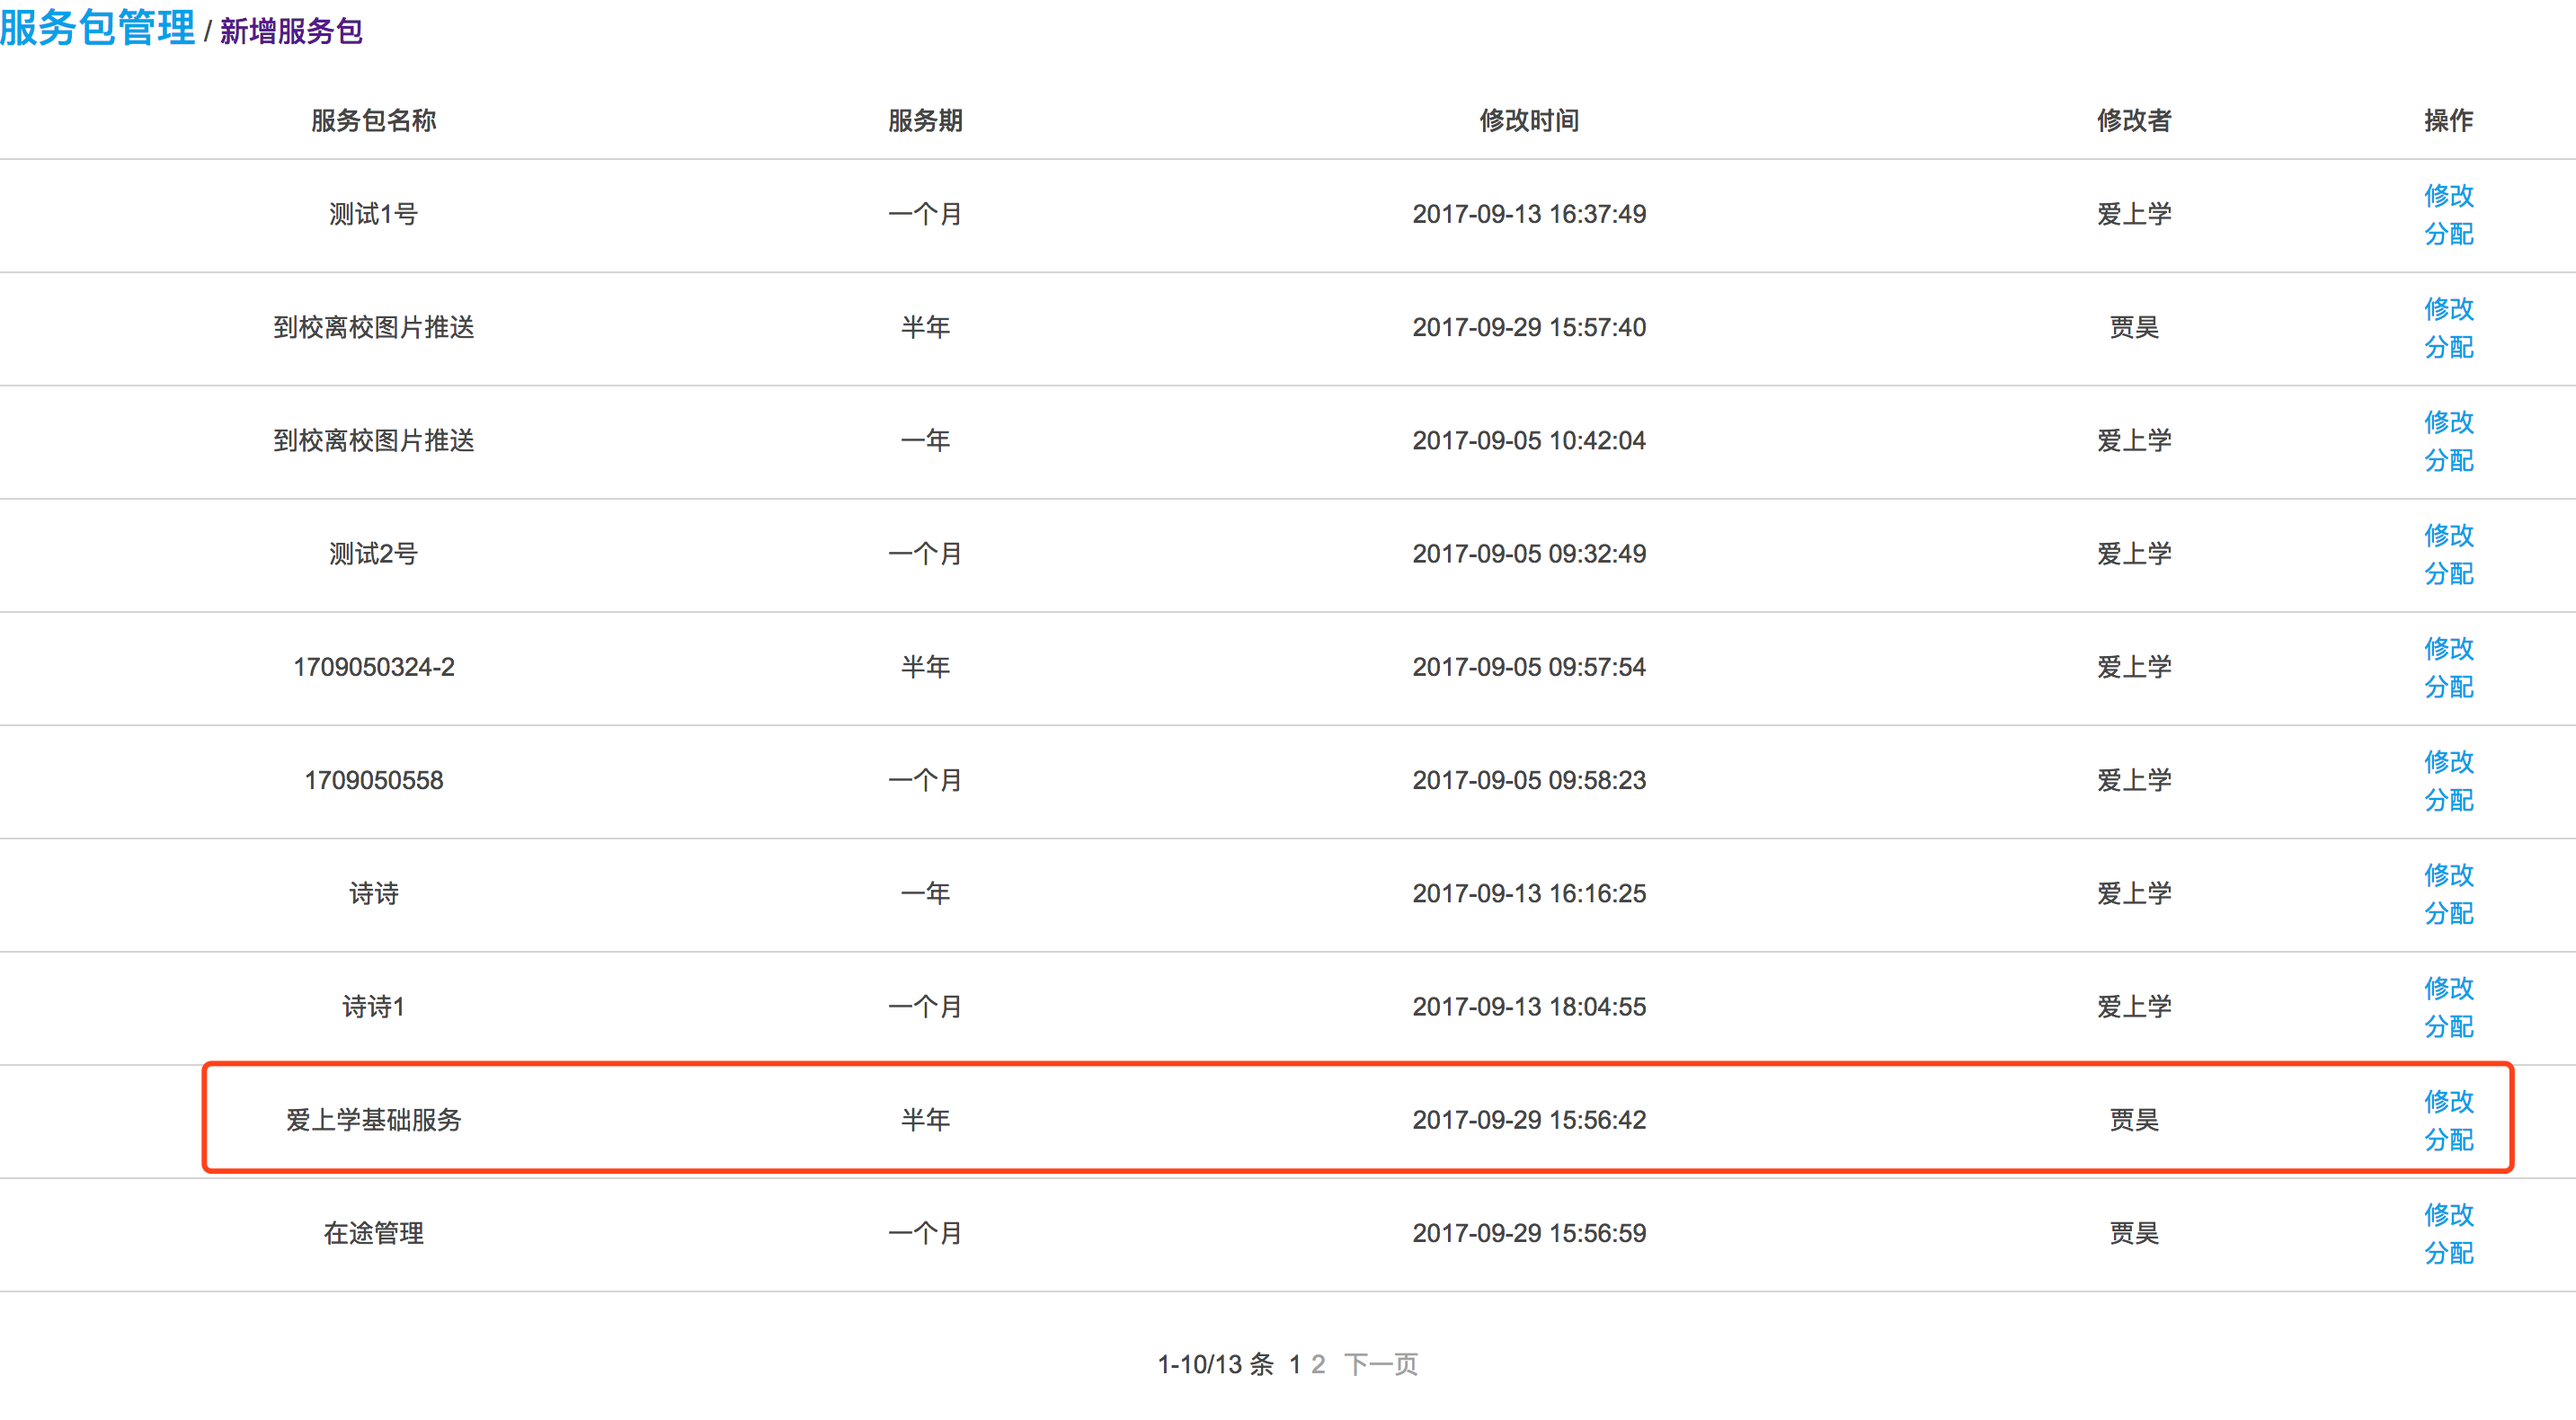Viewport: 2576px width, 1420px height.
Task: Click 分配 for the 测试1号 package
Action: click(2448, 234)
